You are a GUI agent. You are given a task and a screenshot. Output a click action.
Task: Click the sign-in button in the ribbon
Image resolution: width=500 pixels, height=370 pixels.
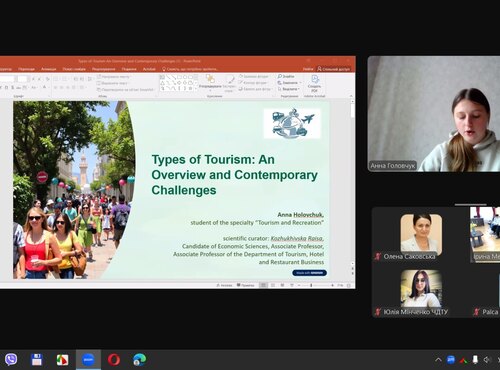pyautogui.click(x=308, y=69)
